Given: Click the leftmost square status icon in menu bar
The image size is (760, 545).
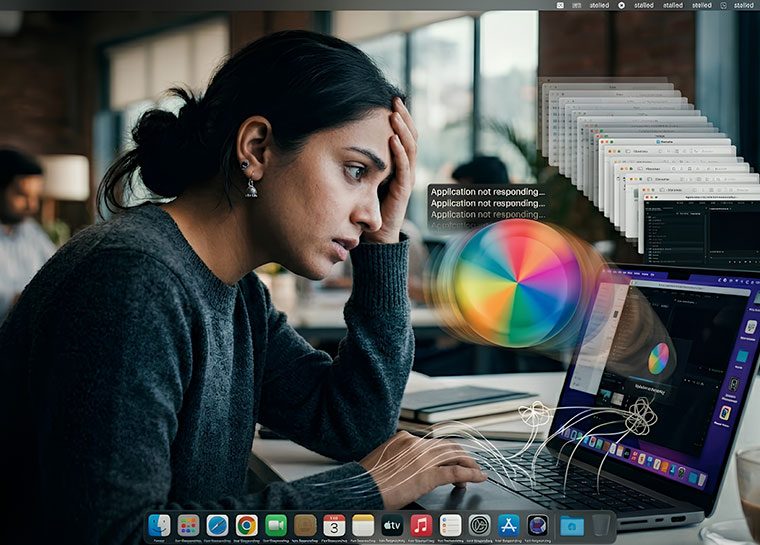Looking at the screenshot, I should pyautogui.click(x=560, y=5).
